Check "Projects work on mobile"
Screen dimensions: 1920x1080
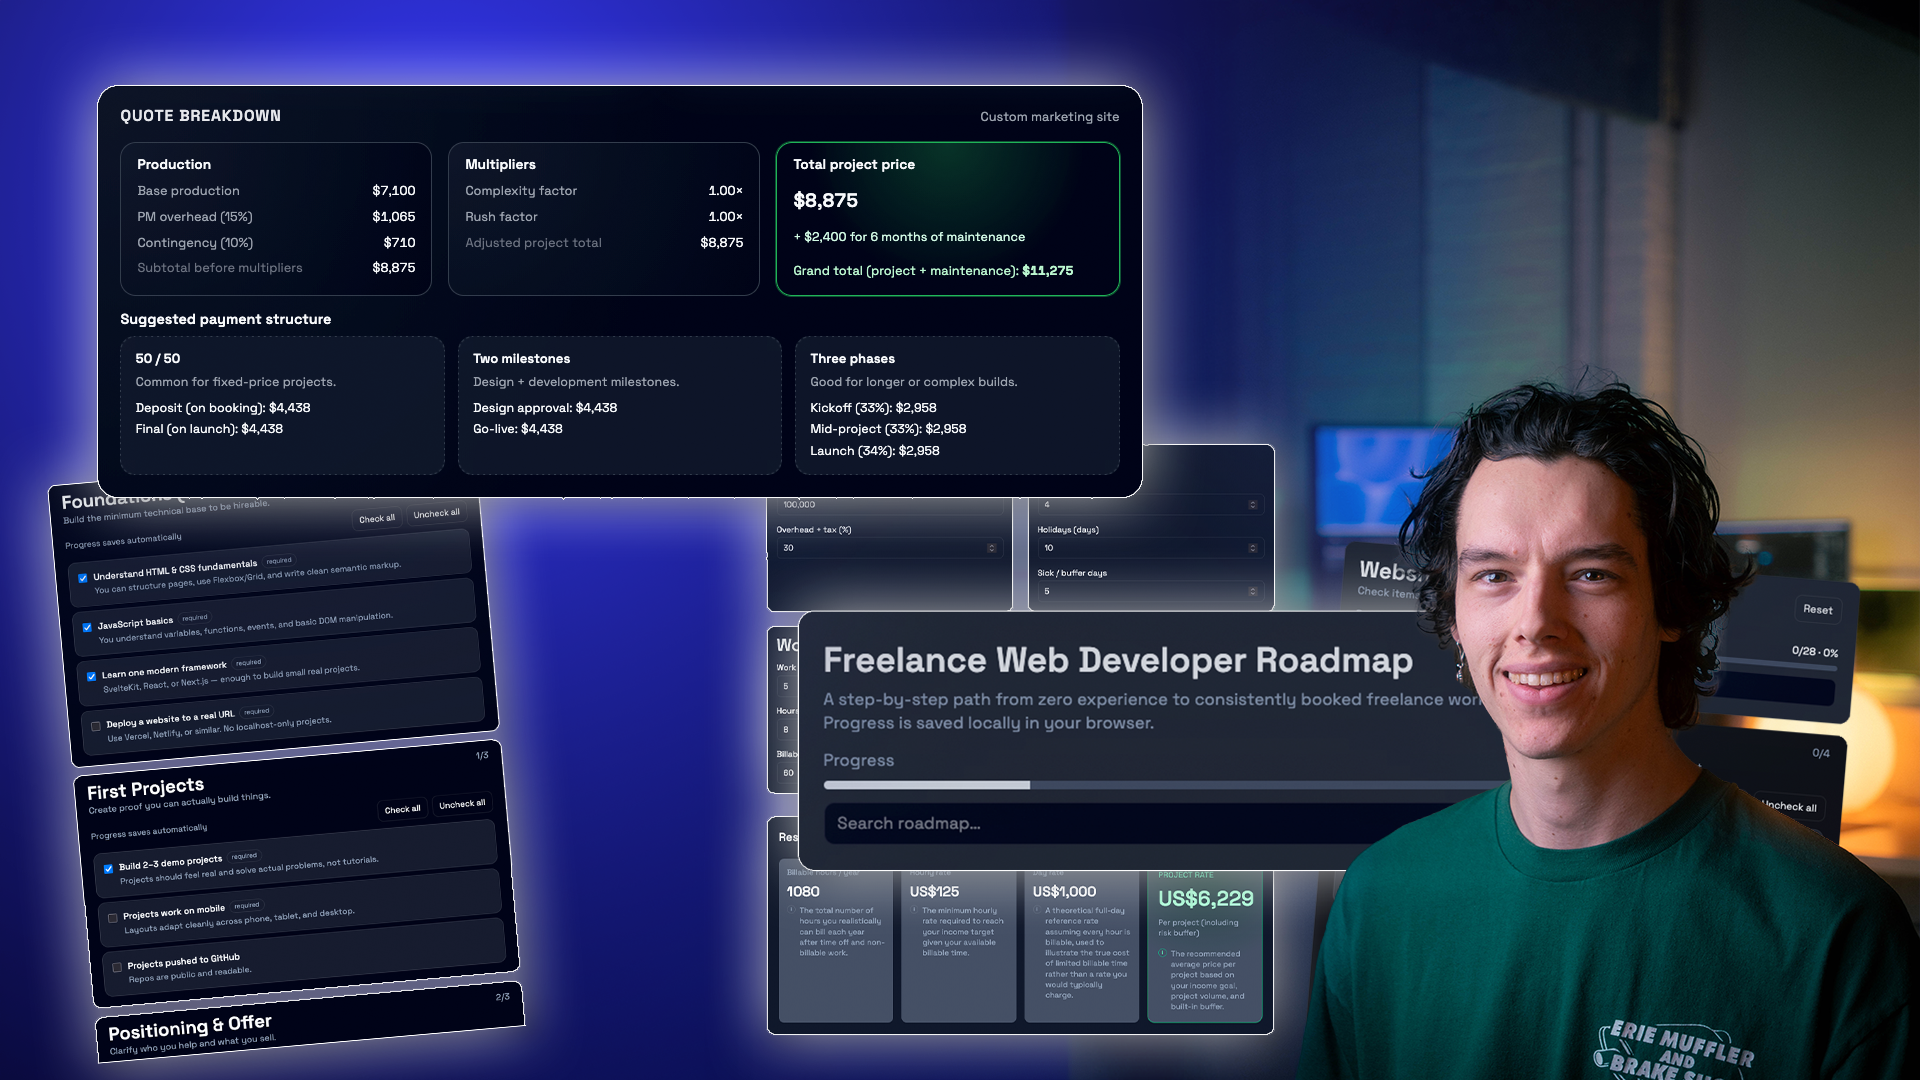[111, 916]
